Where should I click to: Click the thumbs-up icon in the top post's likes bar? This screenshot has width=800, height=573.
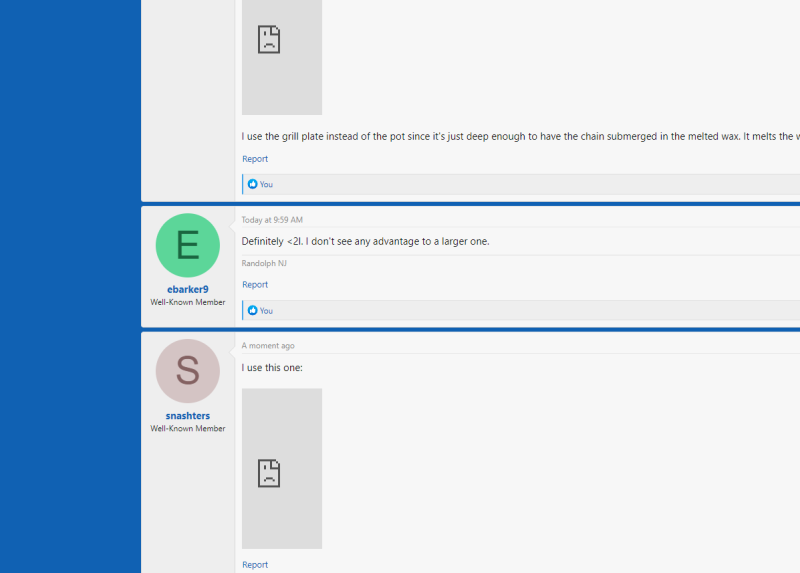click(x=252, y=184)
